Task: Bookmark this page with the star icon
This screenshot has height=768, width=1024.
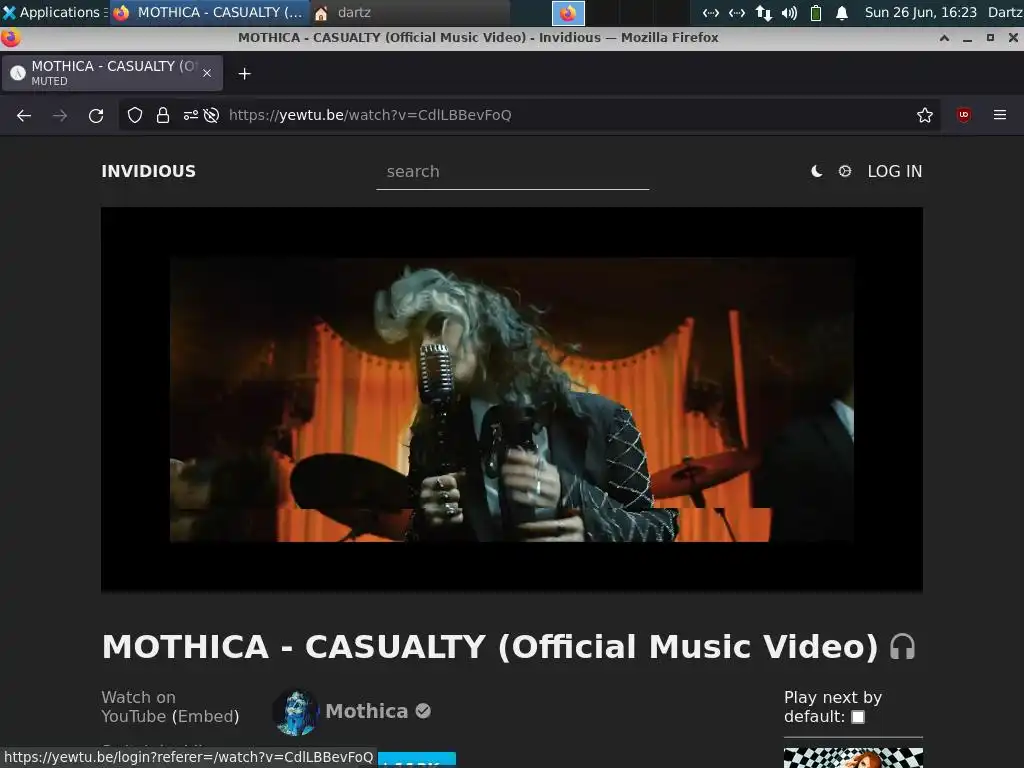Action: [x=925, y=116]
